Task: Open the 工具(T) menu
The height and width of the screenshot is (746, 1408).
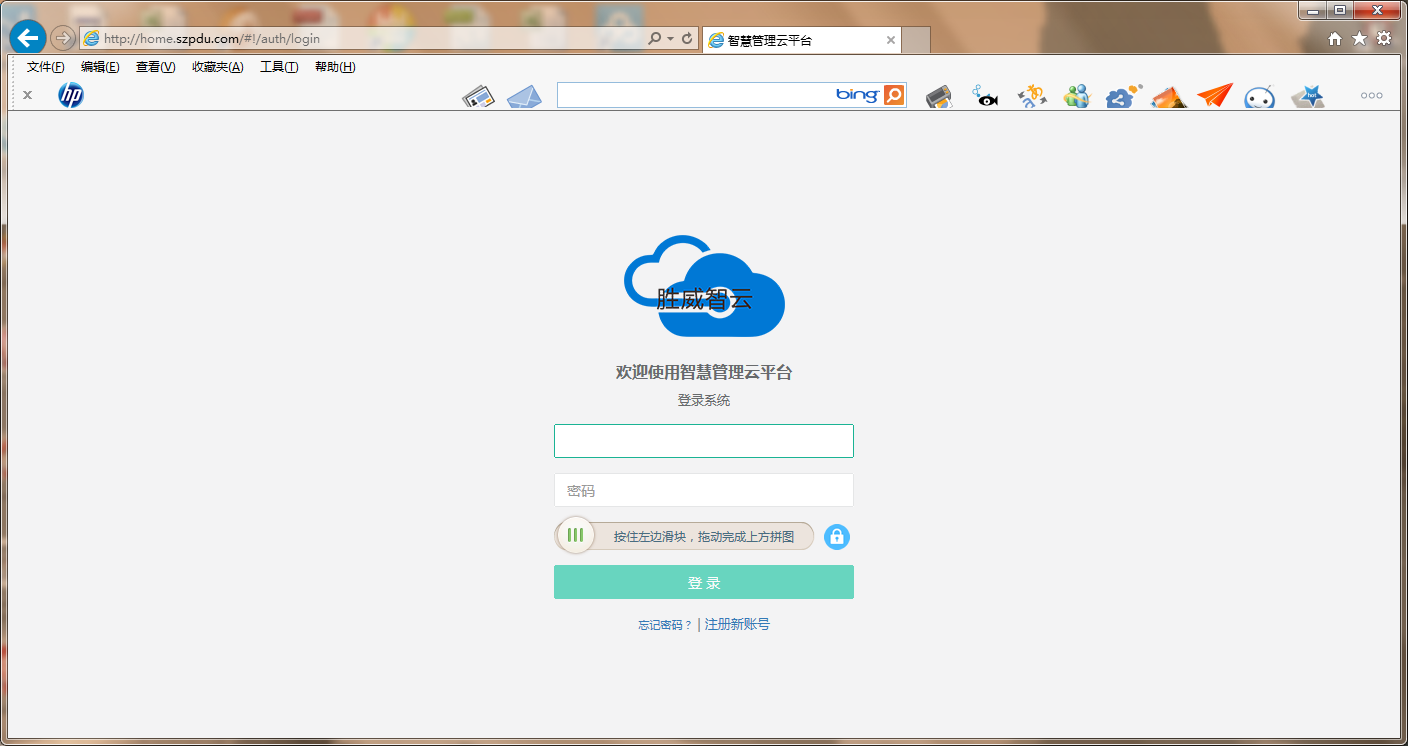Action: pyautogui.click(x=279, y=67)
